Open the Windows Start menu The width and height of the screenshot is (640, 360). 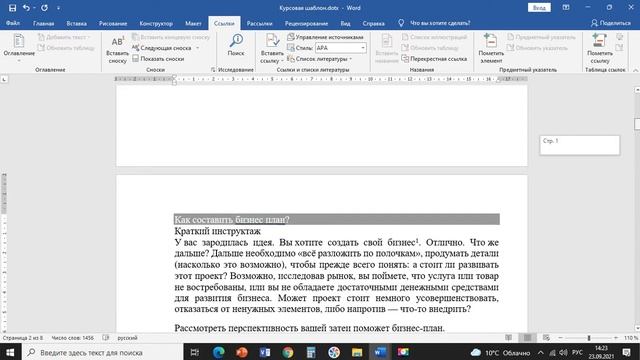tap(9, 352)
